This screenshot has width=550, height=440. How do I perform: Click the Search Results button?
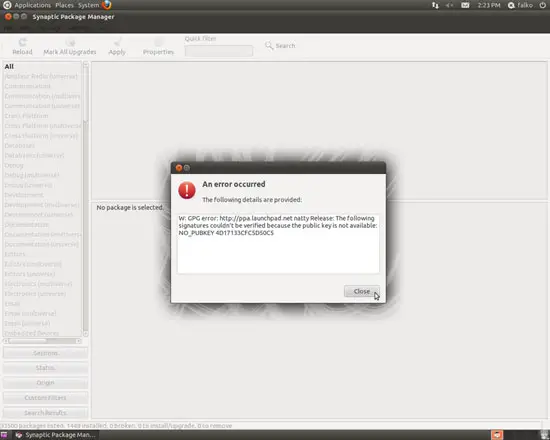[46, 413]
